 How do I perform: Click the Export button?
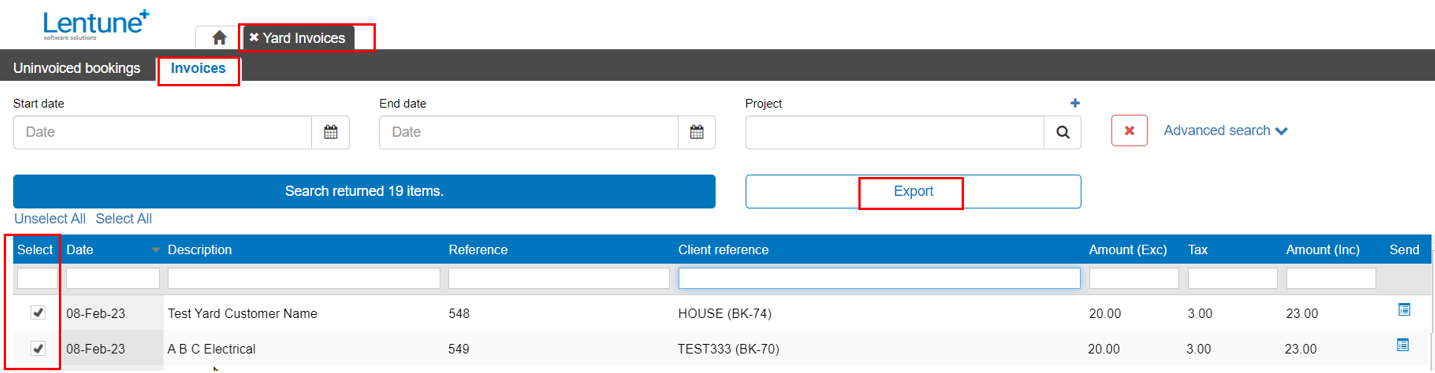913,192
